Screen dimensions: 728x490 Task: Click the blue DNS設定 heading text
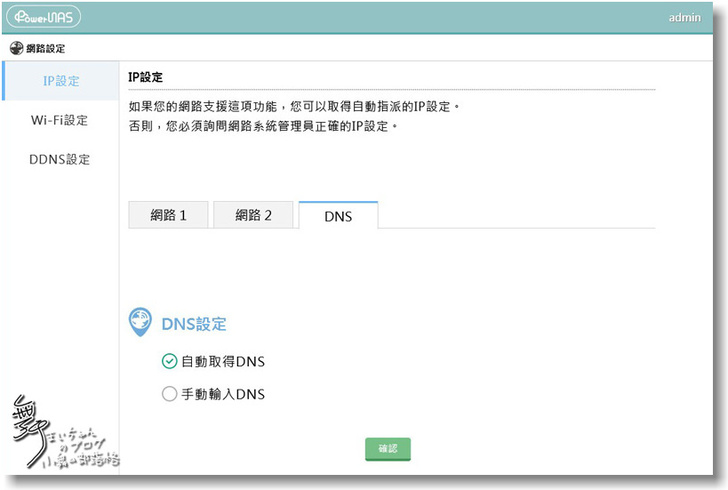pyautogui.click(x=194, y=324)
